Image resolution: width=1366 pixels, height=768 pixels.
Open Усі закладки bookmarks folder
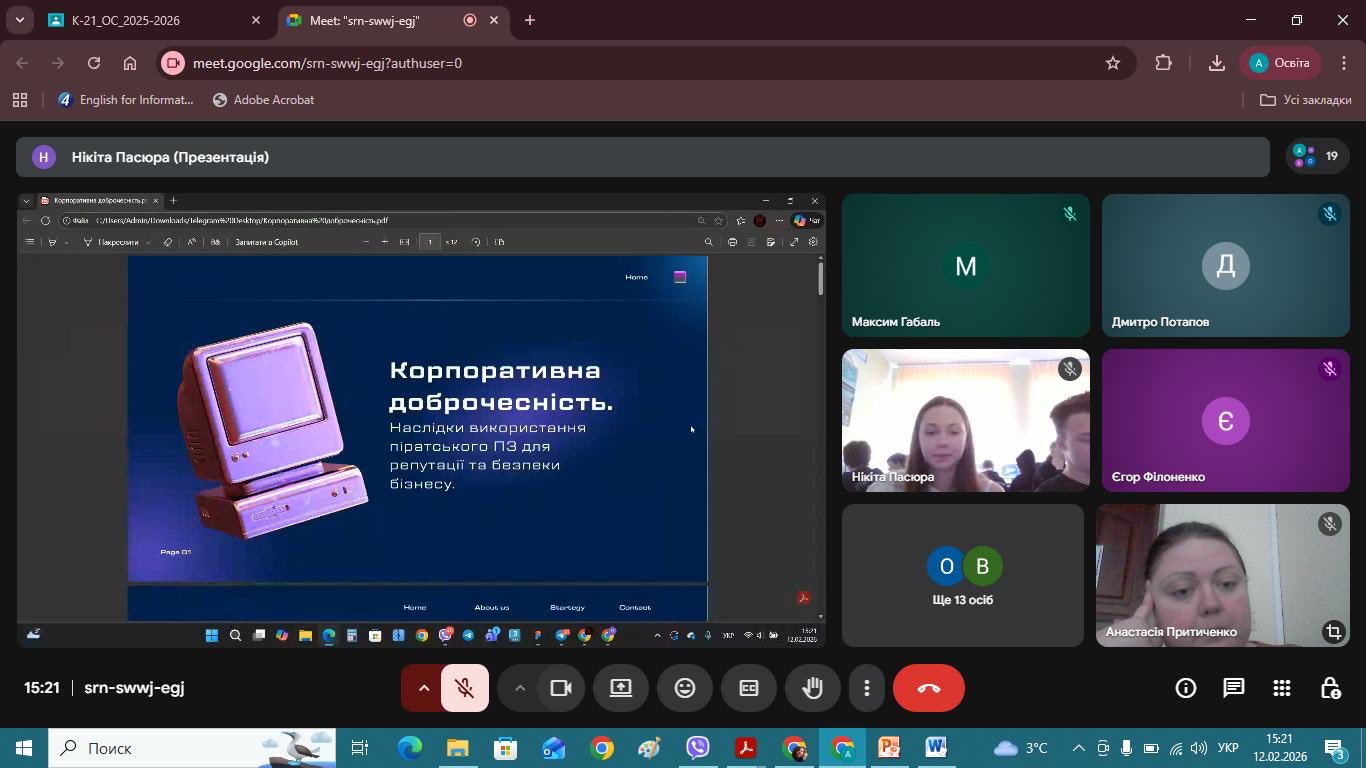pos(1306,100)
